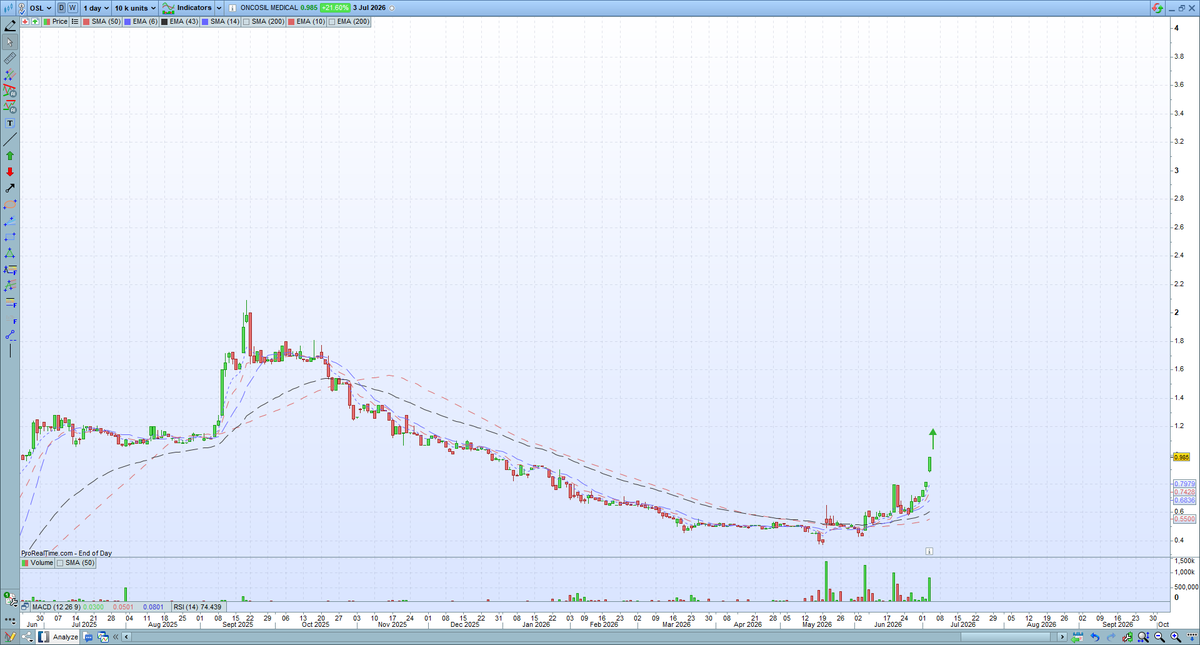Place a red down arrow marker

10,172
